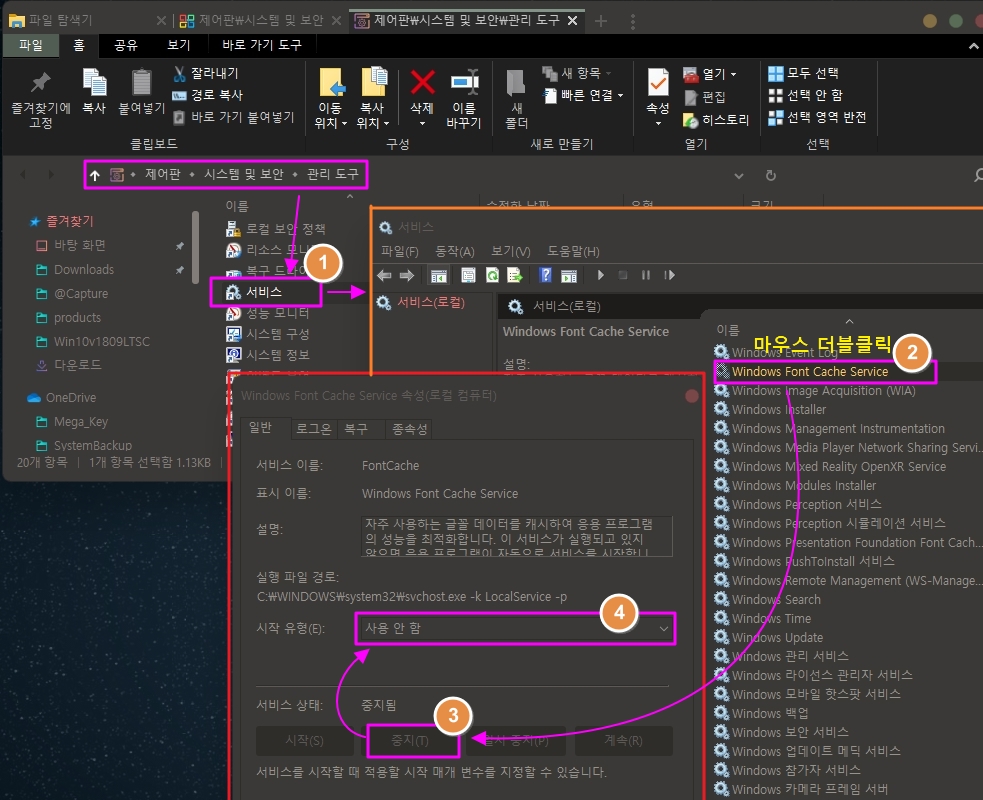Refresh the Explorer address bar
The width and height of the screenshot is (983, 800).
click(x=771, y=176)
